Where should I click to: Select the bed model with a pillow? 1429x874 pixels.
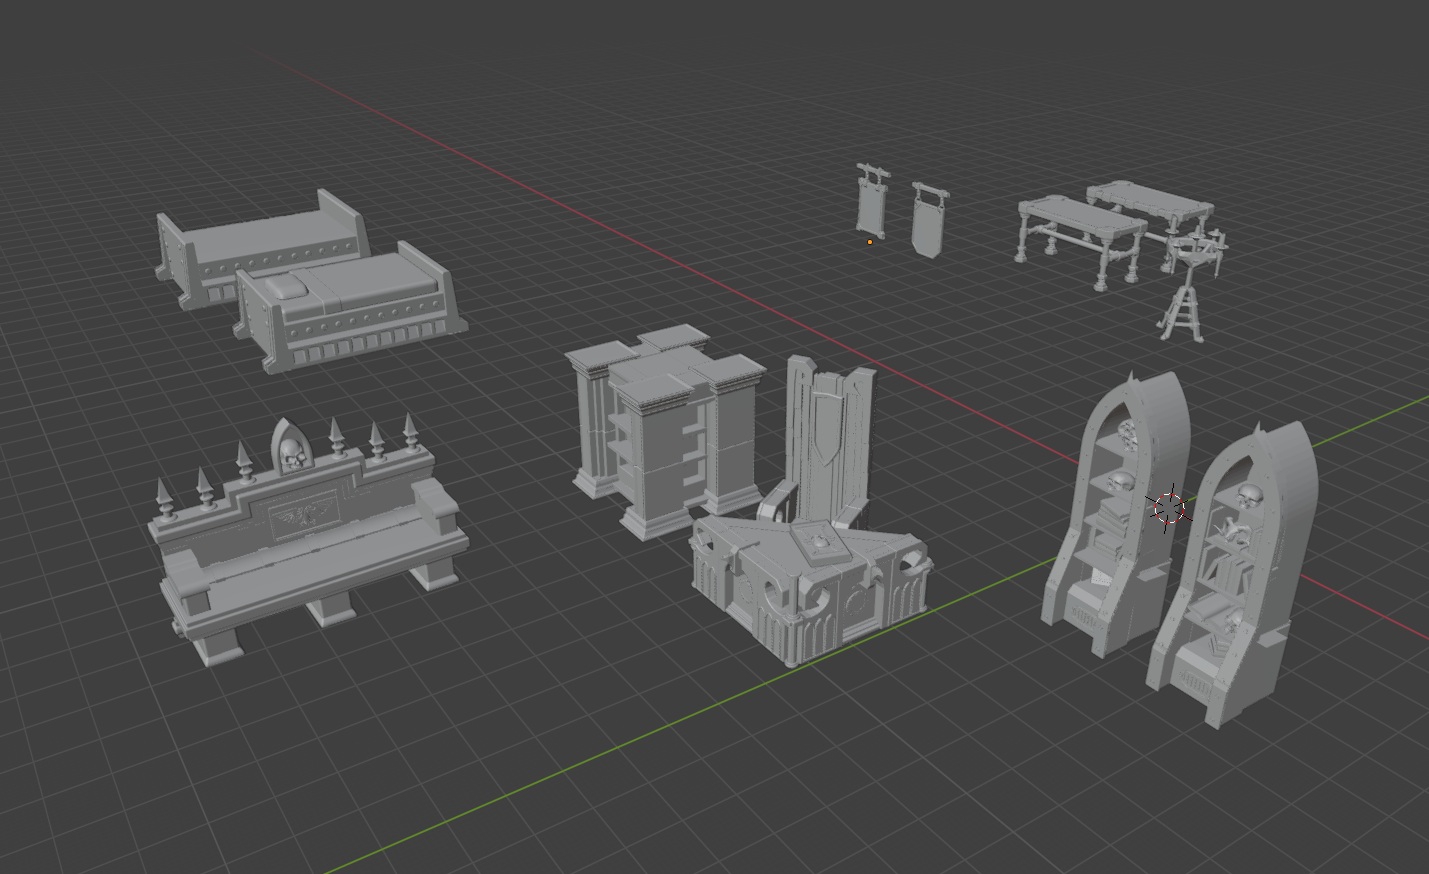350,307
